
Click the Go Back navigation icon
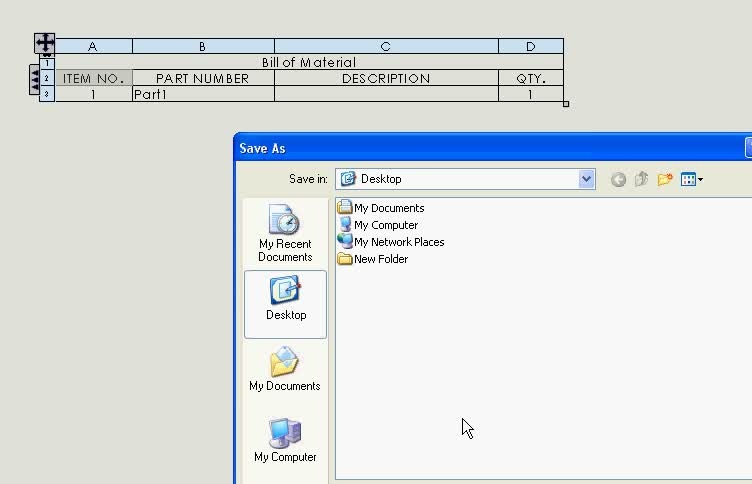[618, 179]
